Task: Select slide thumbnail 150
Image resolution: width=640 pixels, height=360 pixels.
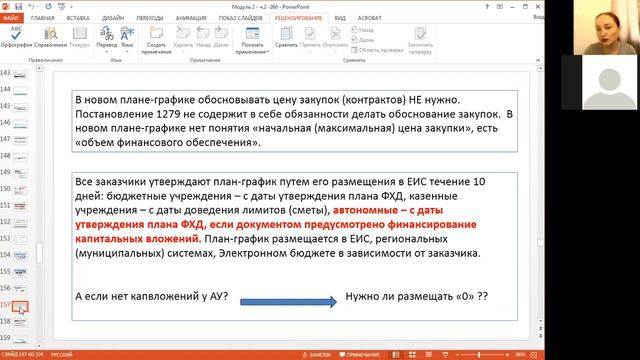Action: (x=20, y=191)
